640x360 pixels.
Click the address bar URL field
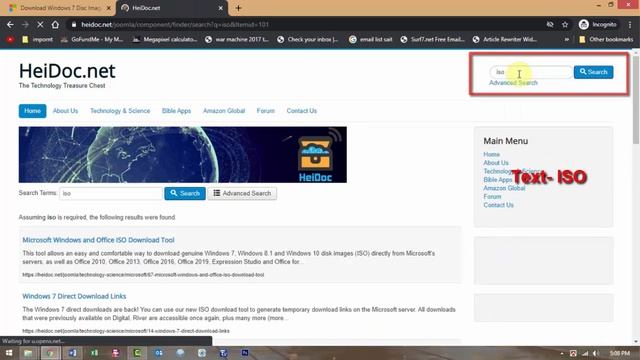click(306, 24)
